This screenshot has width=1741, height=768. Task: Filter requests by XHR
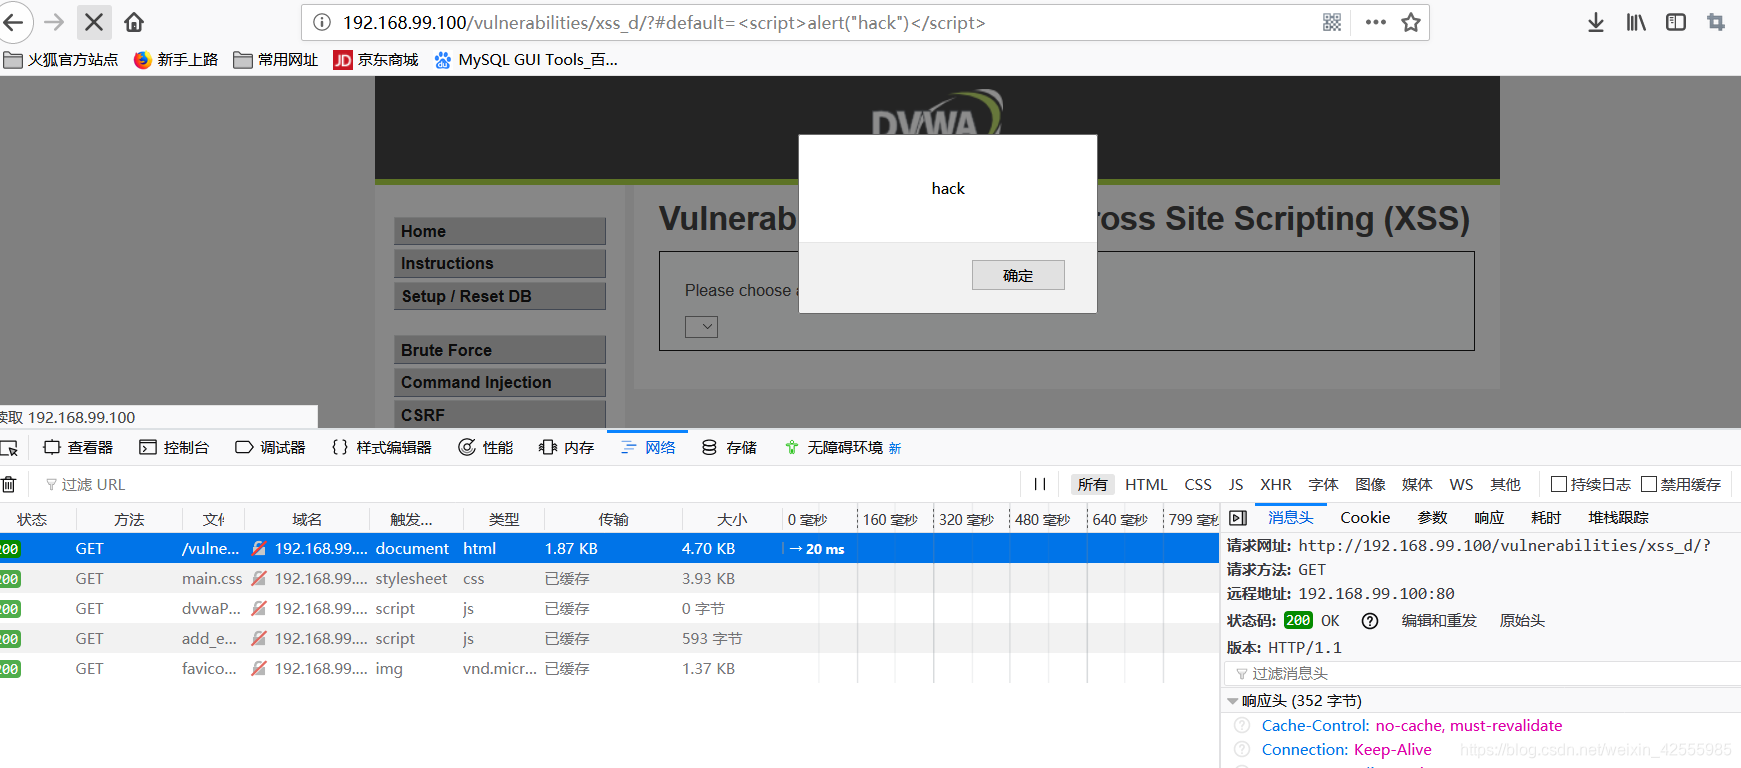1276,484
